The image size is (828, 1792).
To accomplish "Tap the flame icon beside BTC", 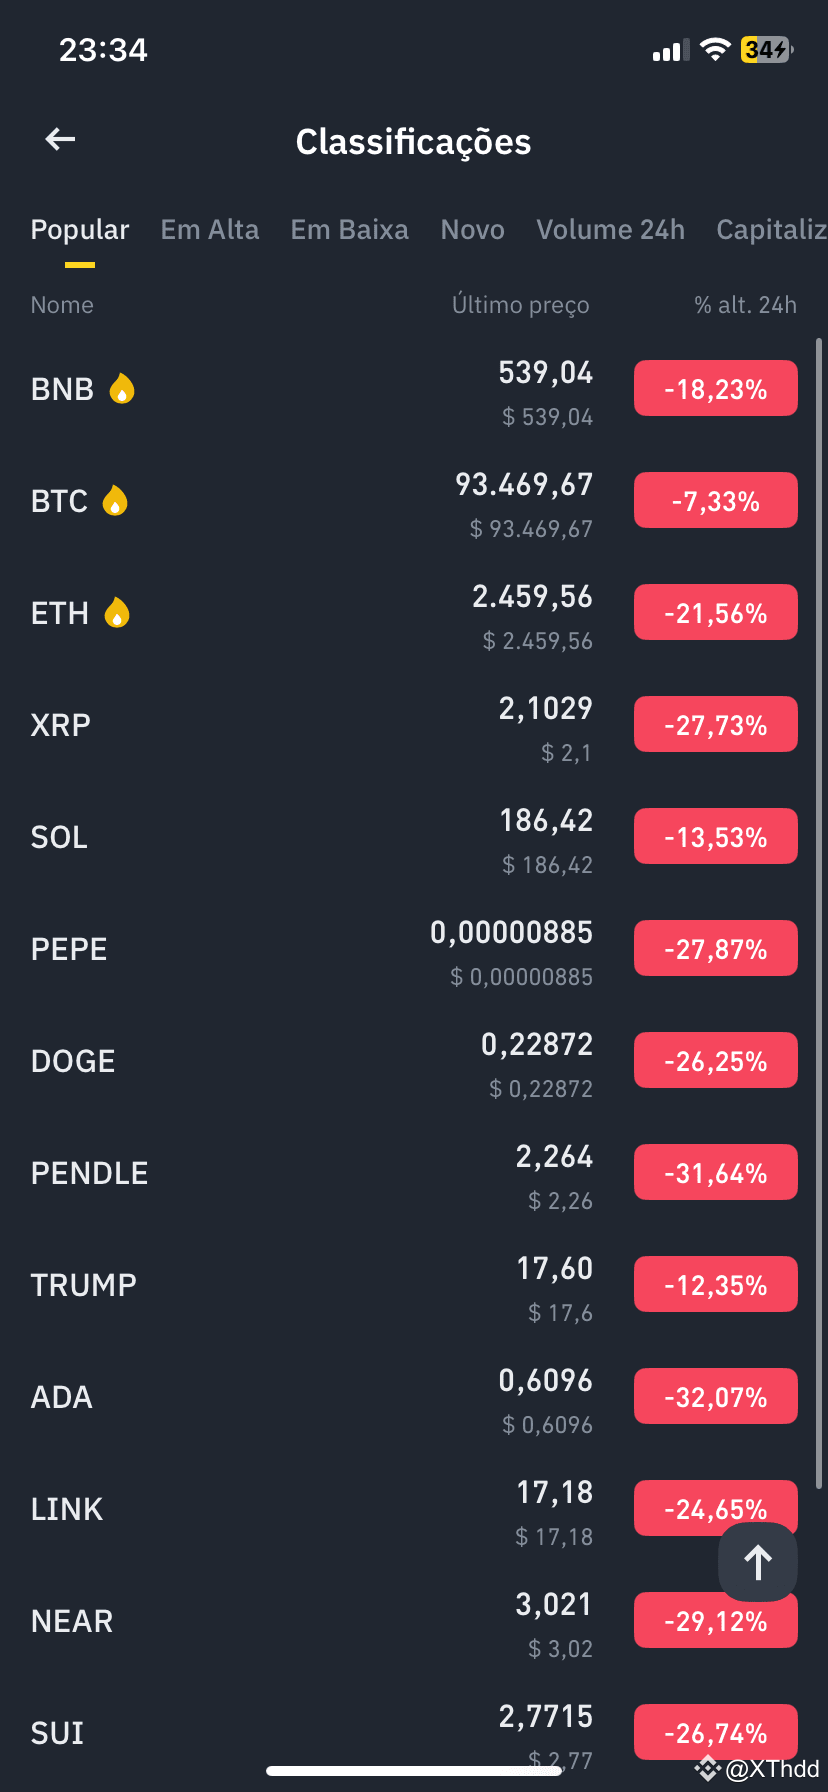I will (x=116, y=500).
